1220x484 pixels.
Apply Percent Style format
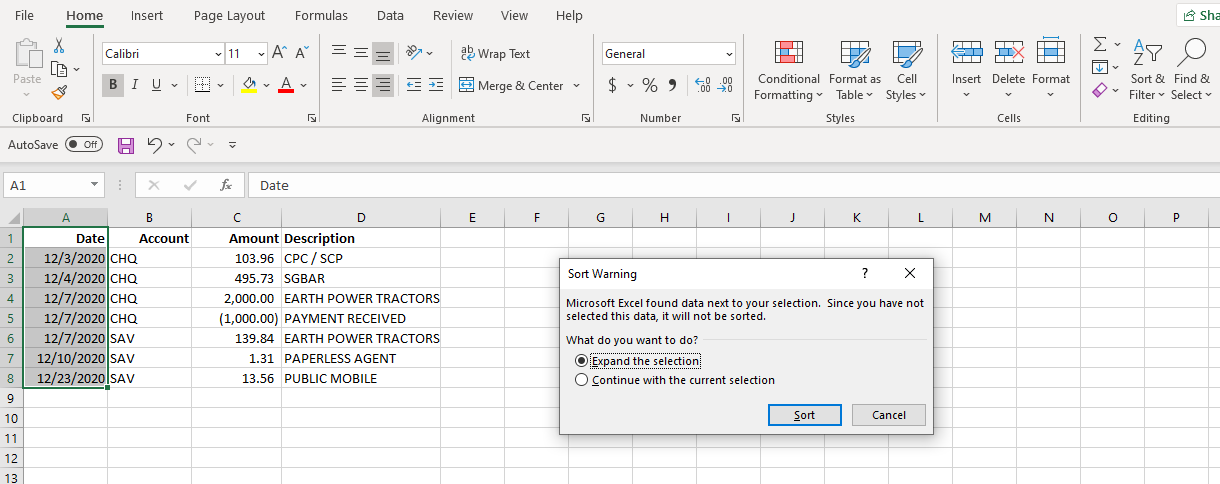[x=650, y=86]
